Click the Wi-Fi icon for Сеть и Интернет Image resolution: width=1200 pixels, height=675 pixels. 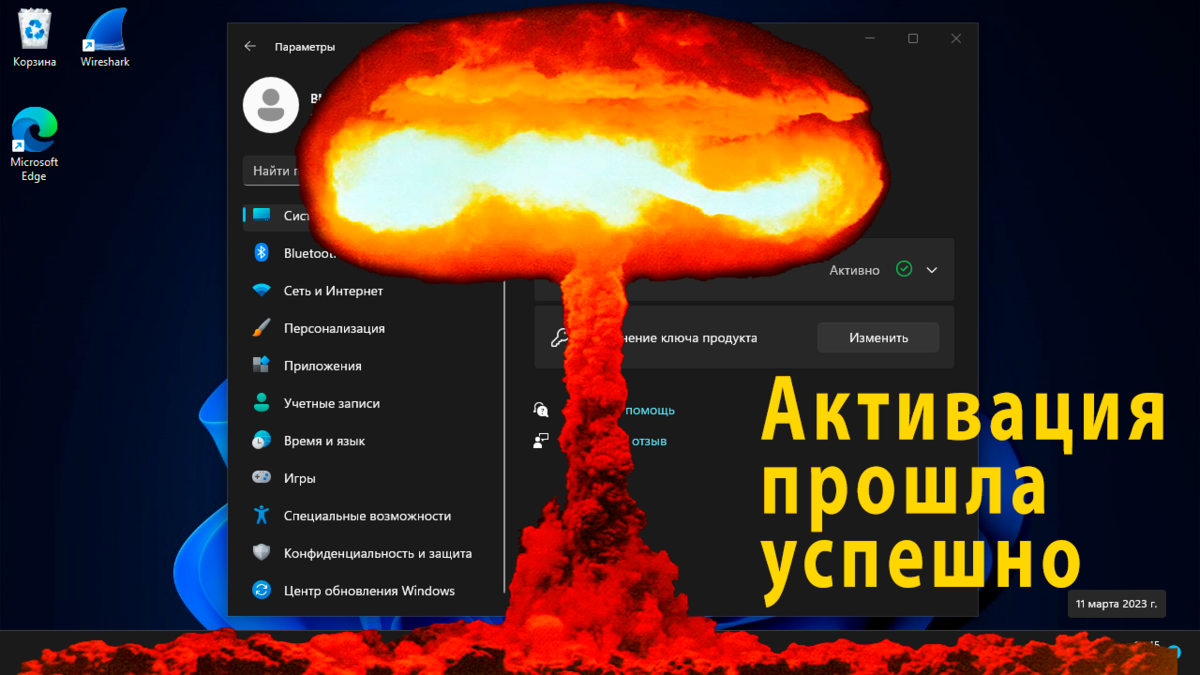[x=261, y=291]
